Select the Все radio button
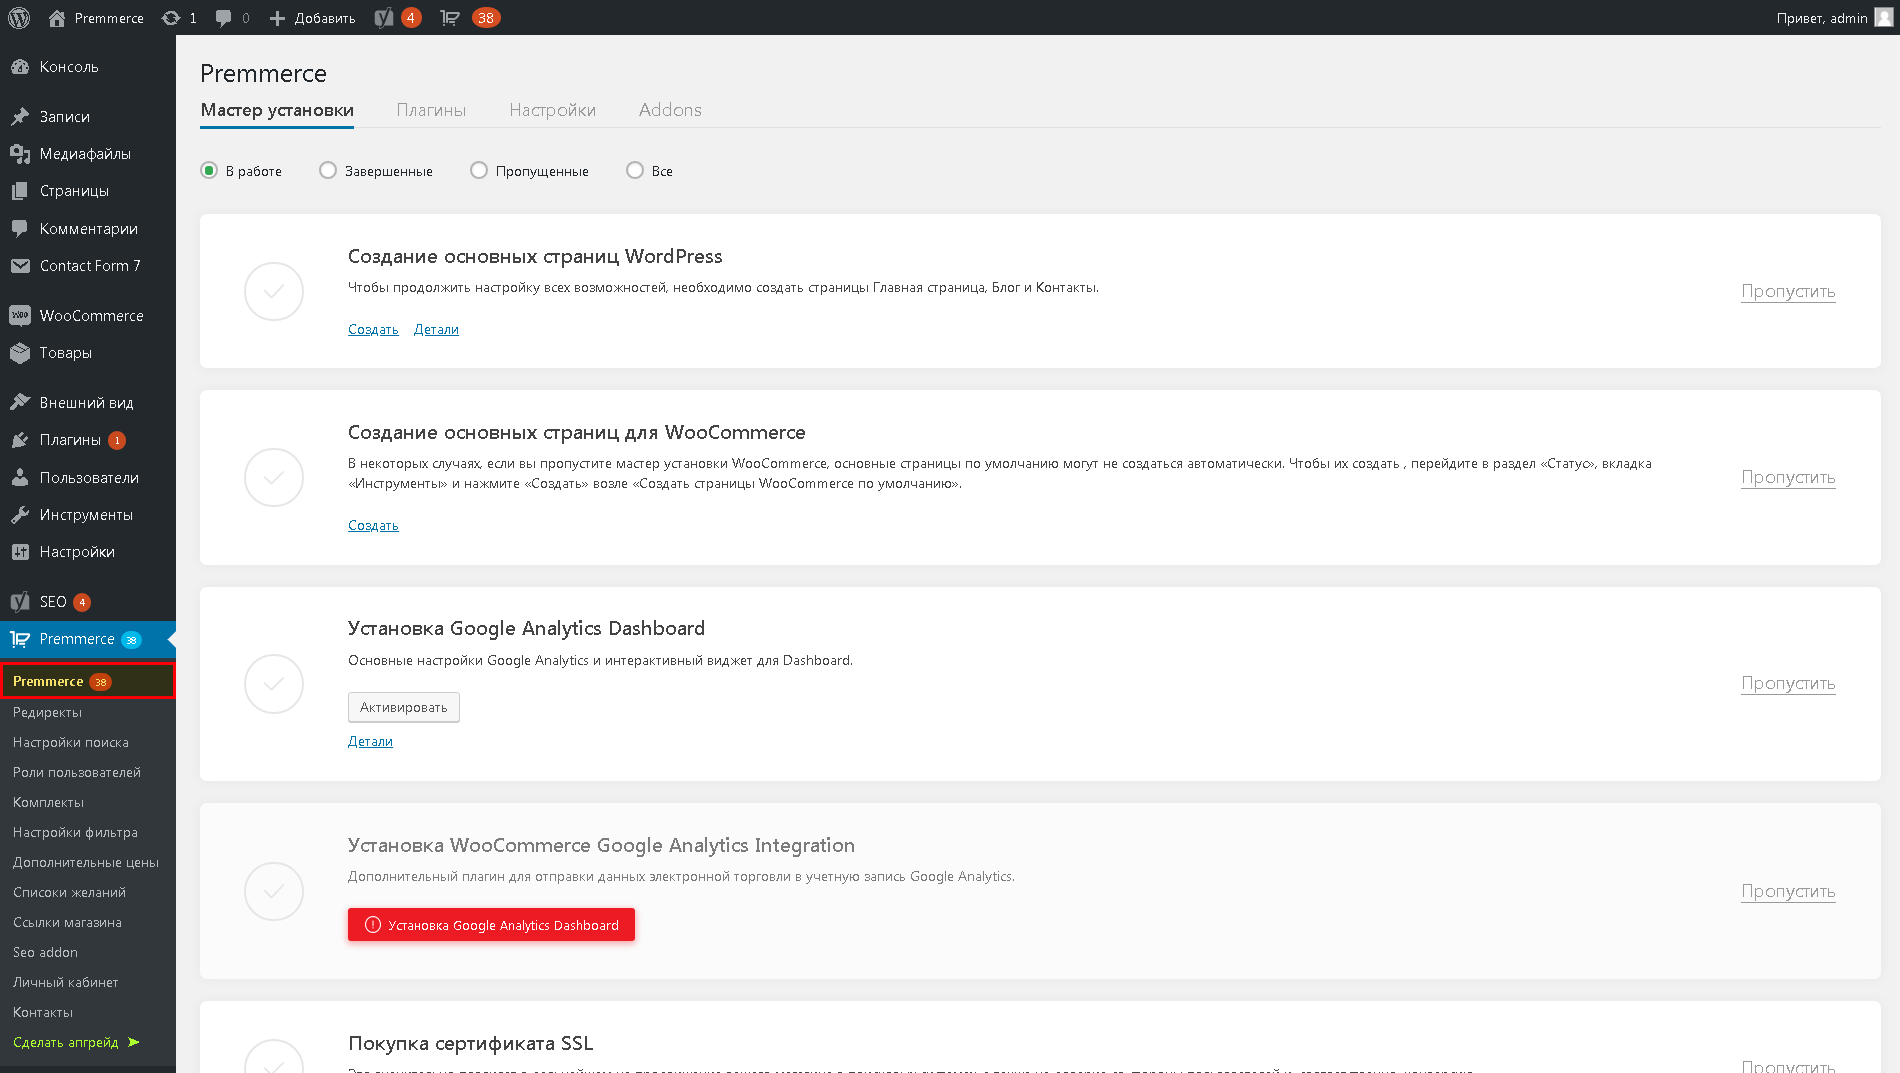Image resolution: width=1900 pixels, height=1073 pixels. [x=635, y=170]
